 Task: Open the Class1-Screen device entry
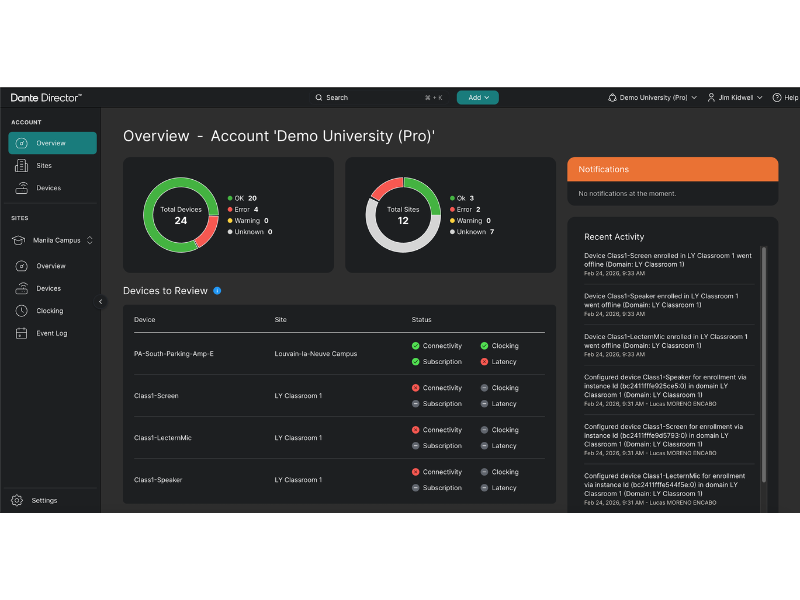[x=156, y=396]
